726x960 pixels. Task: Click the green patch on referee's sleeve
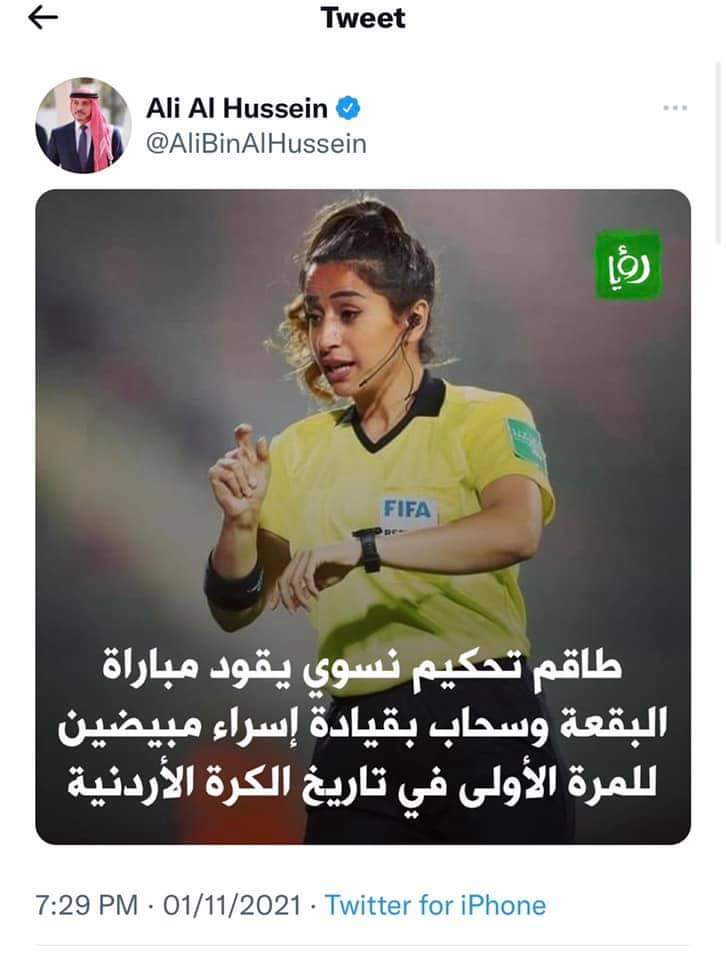point(526,443)
